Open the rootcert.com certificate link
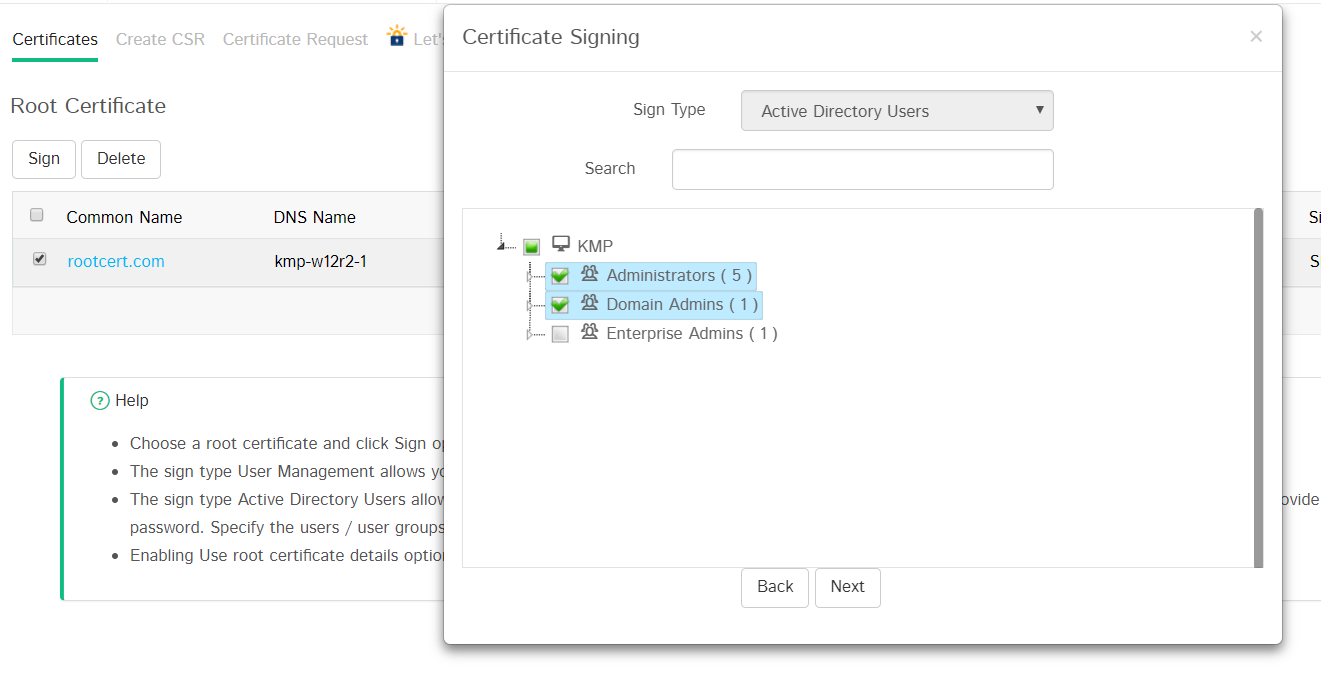Image resolution: width=1321 pixels, height=690 pixels. pos(116,261)
